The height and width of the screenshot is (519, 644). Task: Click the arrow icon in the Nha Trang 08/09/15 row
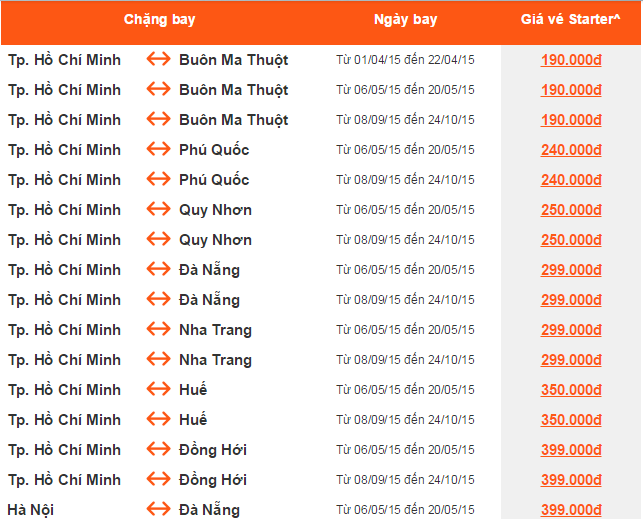point(158,360)
